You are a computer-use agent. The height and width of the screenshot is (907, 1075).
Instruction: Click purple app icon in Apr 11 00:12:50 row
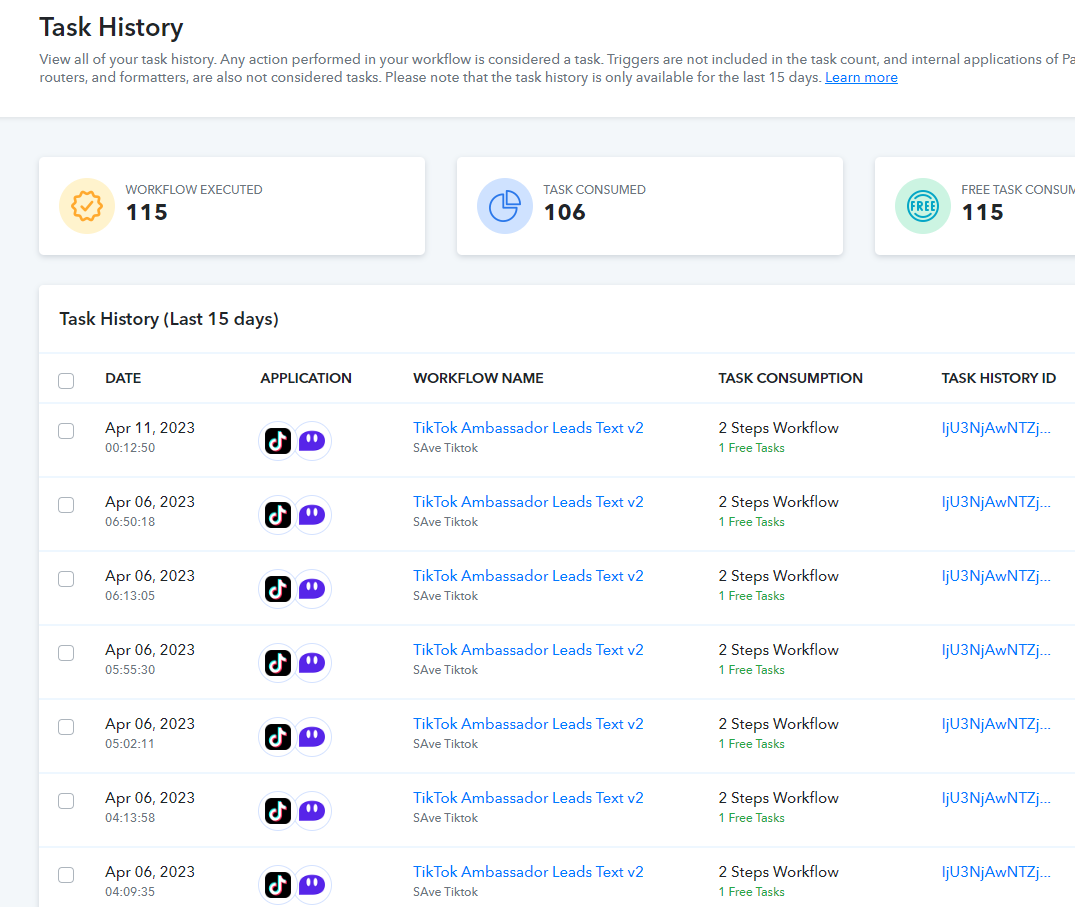click(x=312, y=441)
